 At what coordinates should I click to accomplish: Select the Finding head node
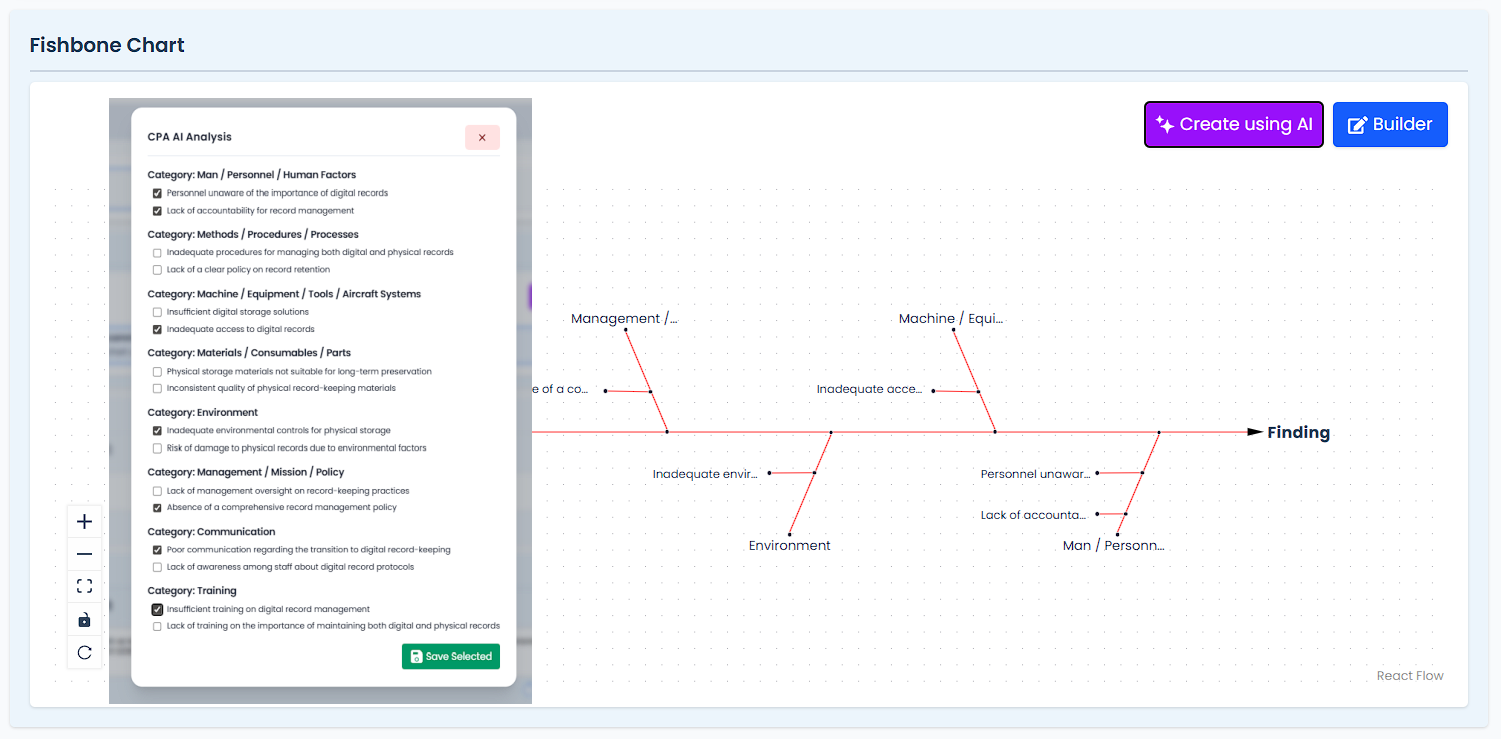[x=1298, y=432]
